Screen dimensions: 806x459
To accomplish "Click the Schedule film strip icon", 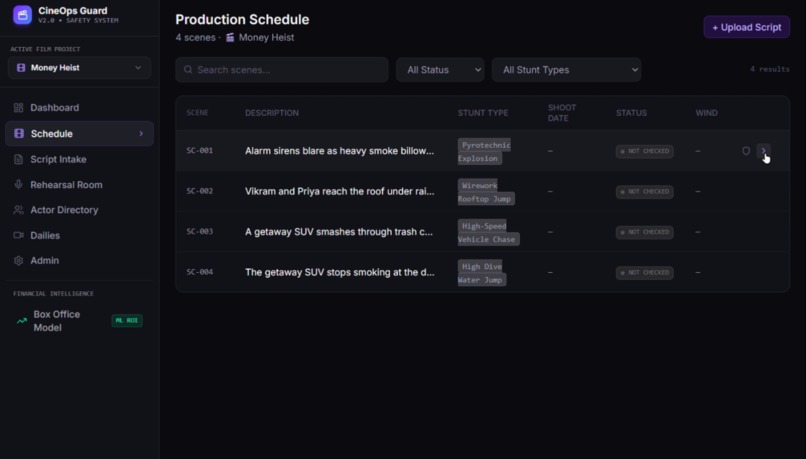I will coord(19,134).
